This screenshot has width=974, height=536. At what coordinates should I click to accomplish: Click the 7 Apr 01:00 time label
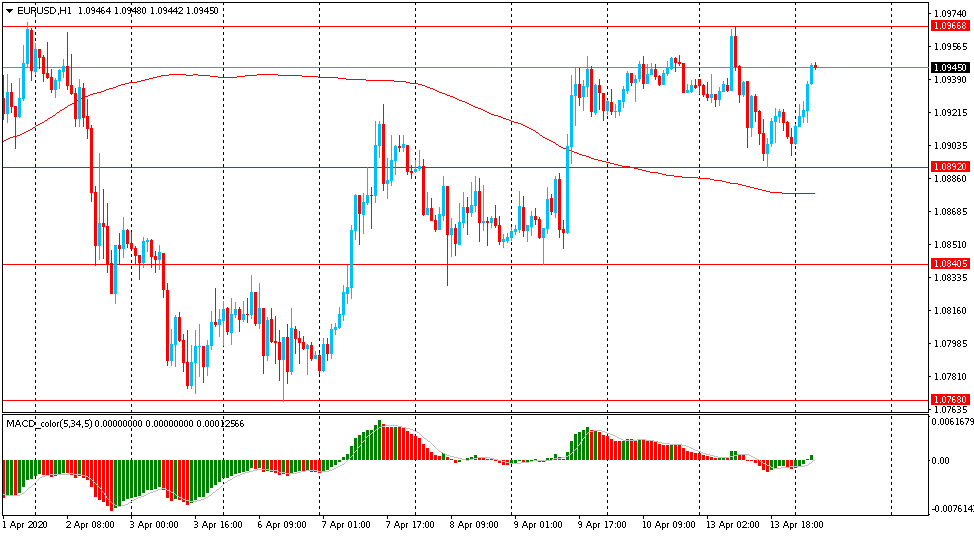(x=346, y=525)
